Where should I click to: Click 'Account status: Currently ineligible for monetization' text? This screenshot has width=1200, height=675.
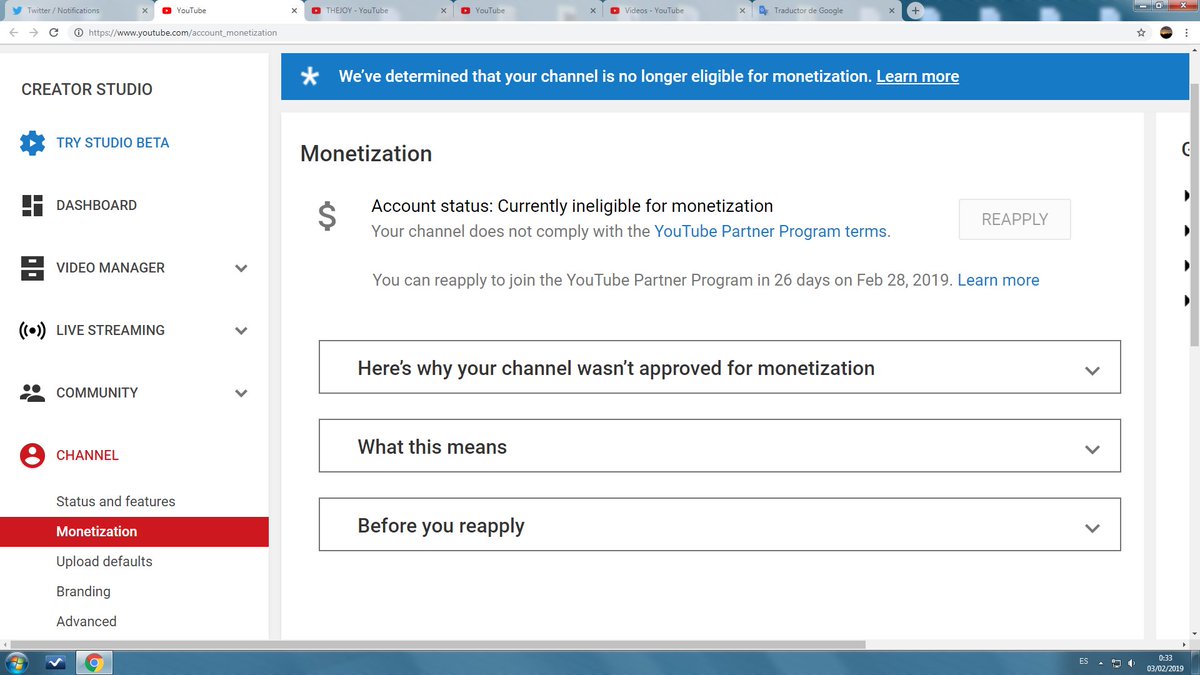tap(572, 206)
